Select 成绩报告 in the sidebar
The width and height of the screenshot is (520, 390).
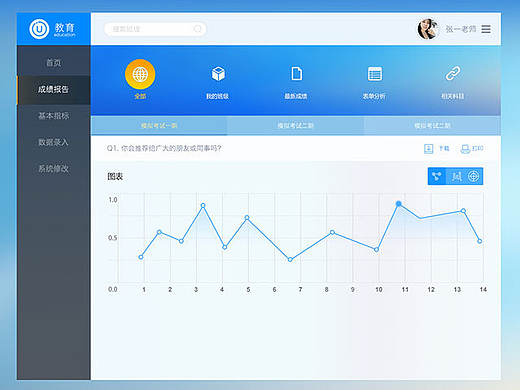[53, 89]
